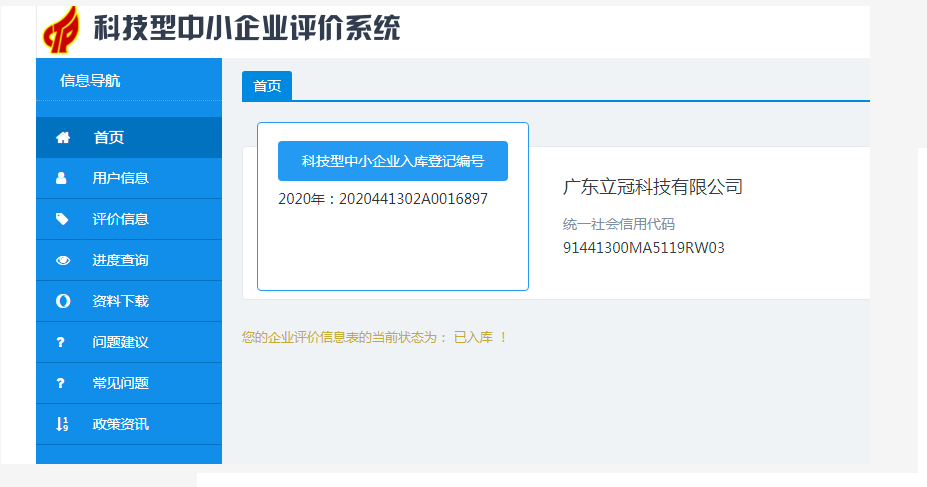The height and width of the screenshot is (487, 927).
Task: Click the circle icon for 资料下载
Action: pos(63,301)
